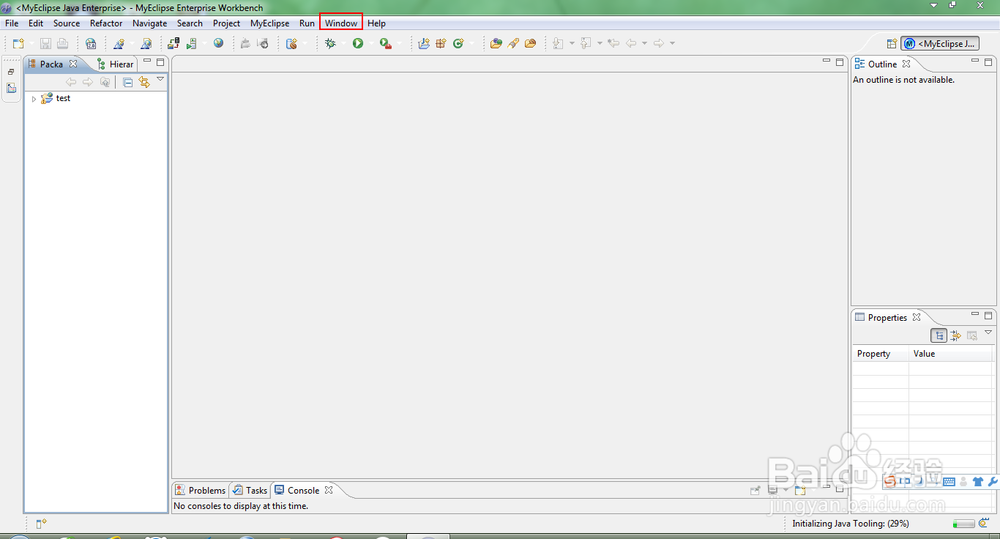Open the MyEclipse web browser globe icon
Viewport: 1000px width, 539px height.
[x=218, y=43]
